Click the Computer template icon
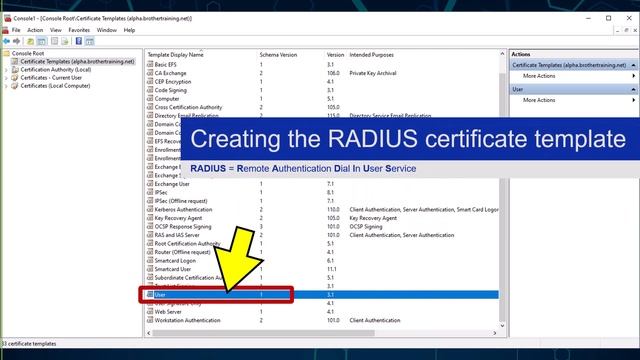 150,99
